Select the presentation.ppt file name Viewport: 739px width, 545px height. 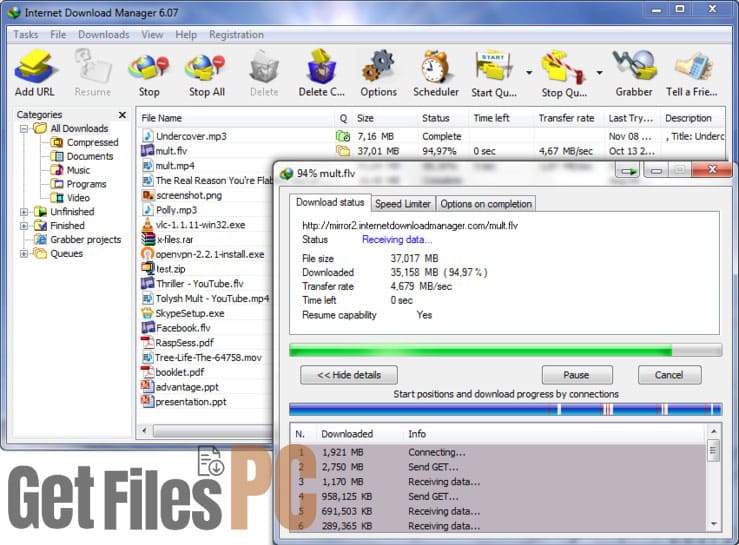[x=191, y=402]
